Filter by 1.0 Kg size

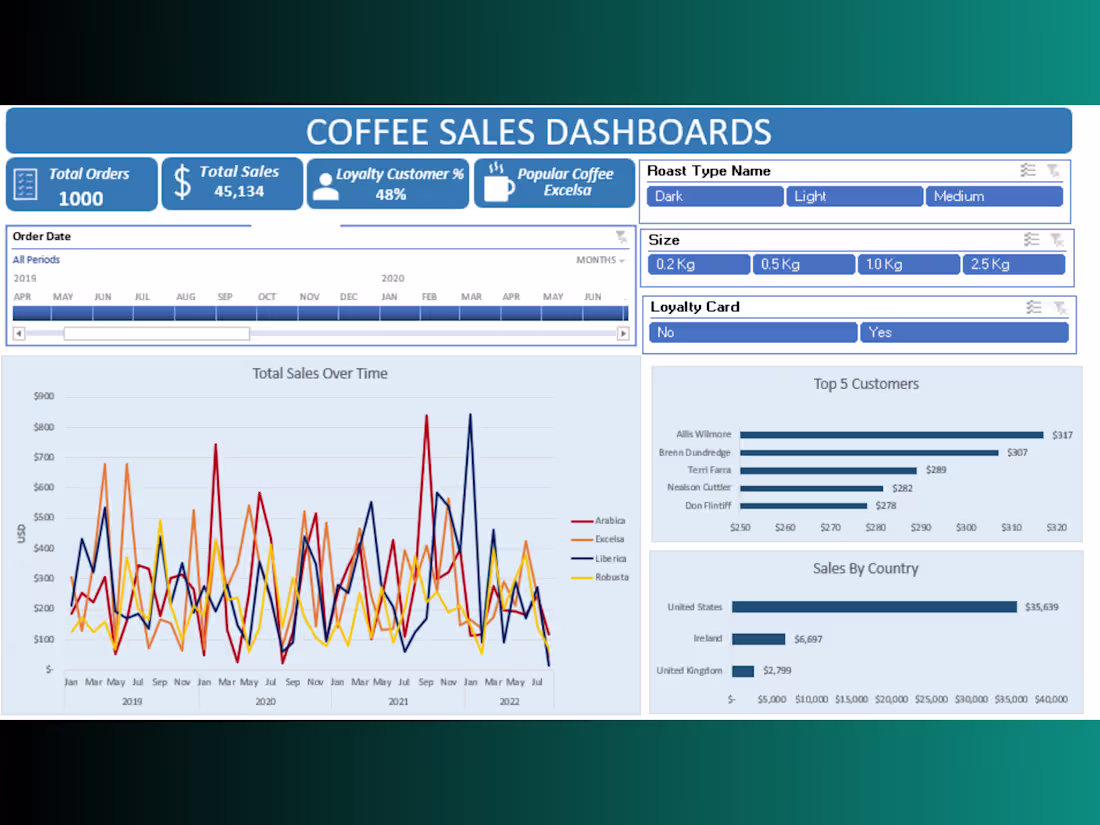pyautogui.click(x=908, y=264)
